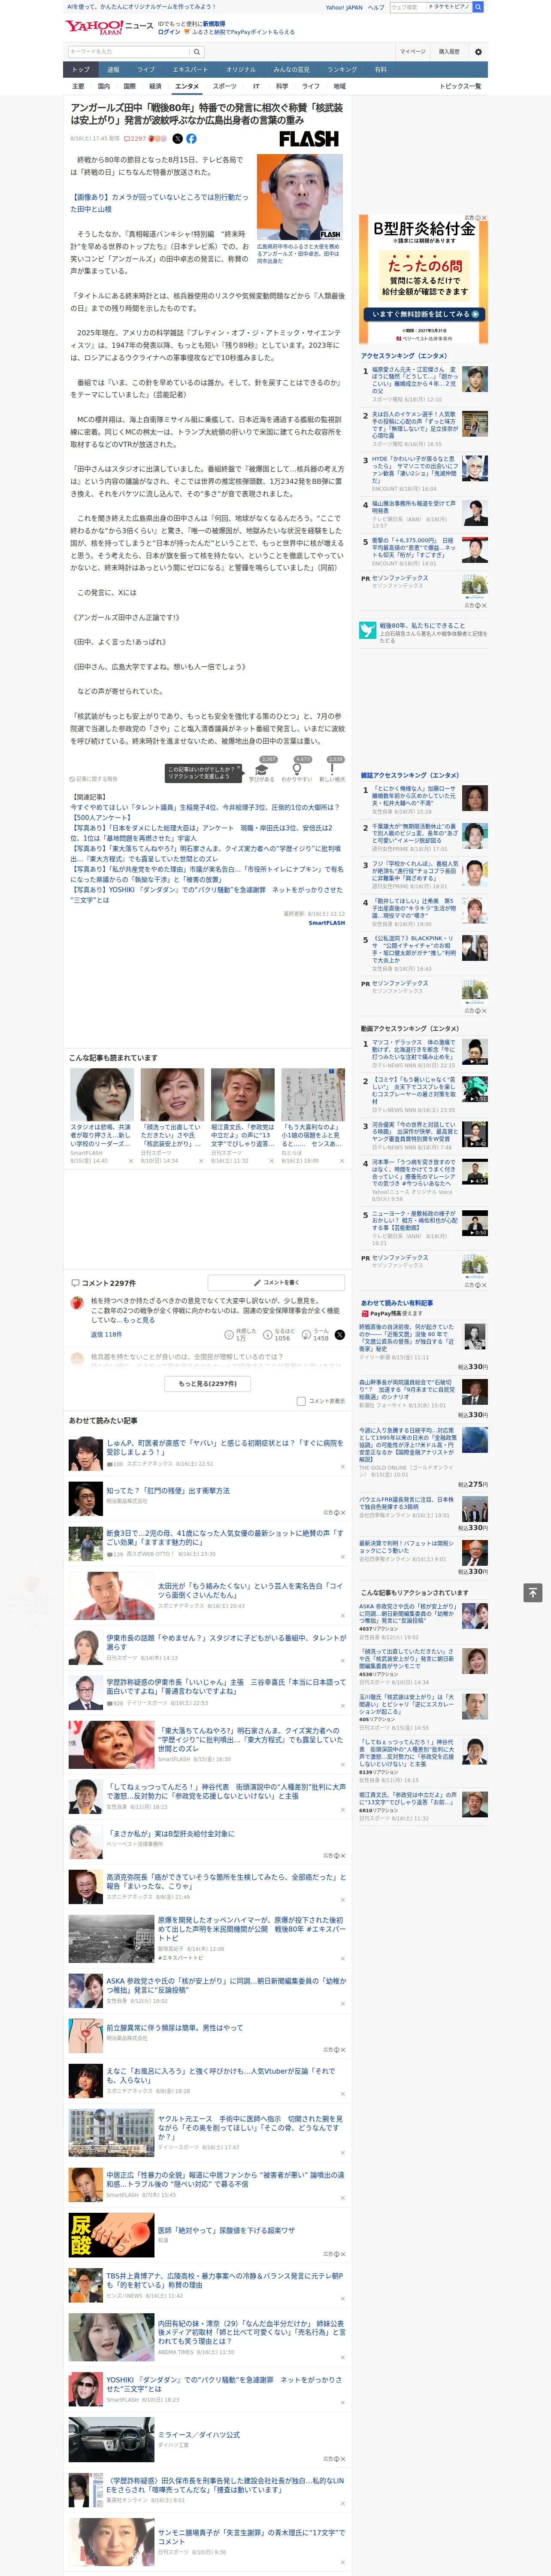
Task: Open the 速報 navigation tab
Action: pyautogui.click(x=113, y=70)
